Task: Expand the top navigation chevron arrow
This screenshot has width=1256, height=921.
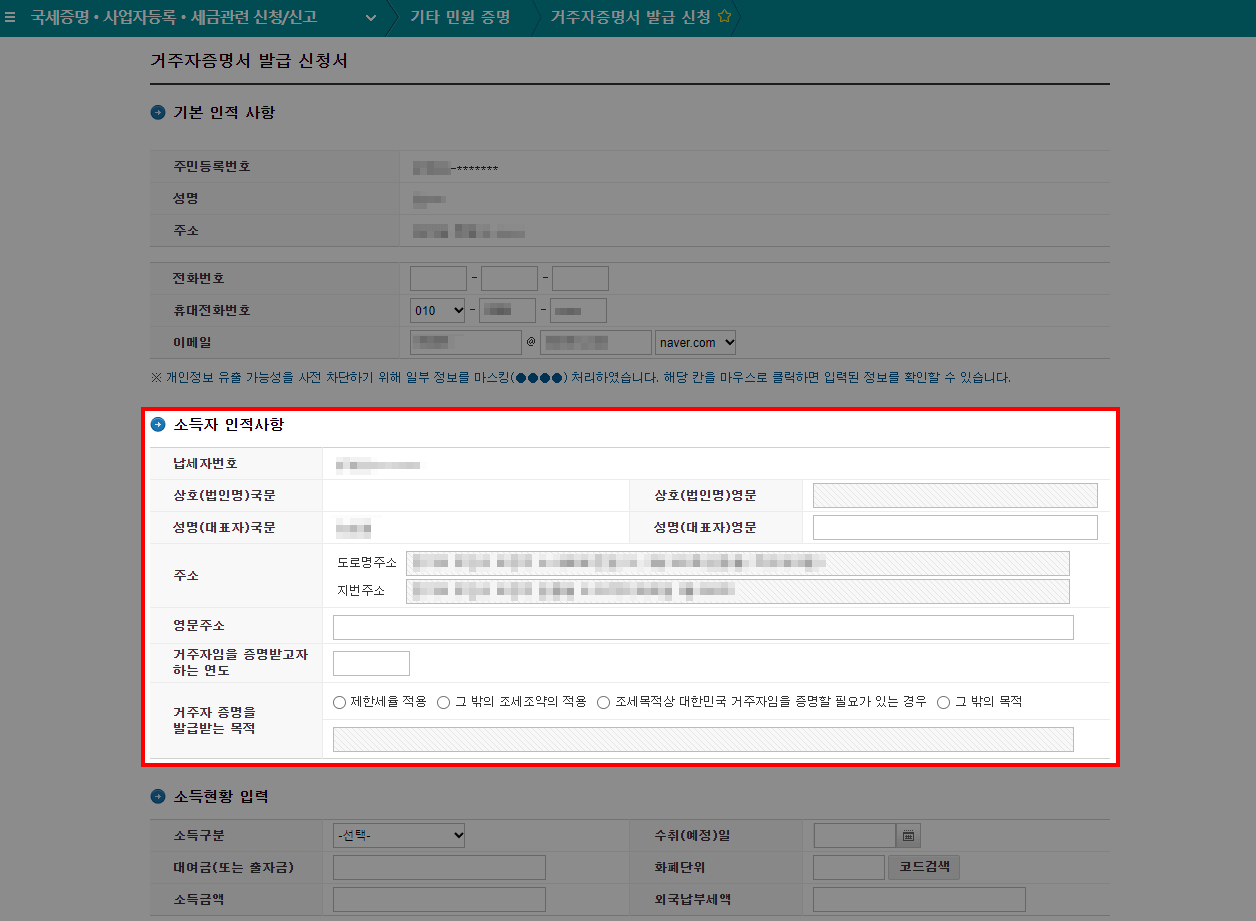Action: pos(369,17)
